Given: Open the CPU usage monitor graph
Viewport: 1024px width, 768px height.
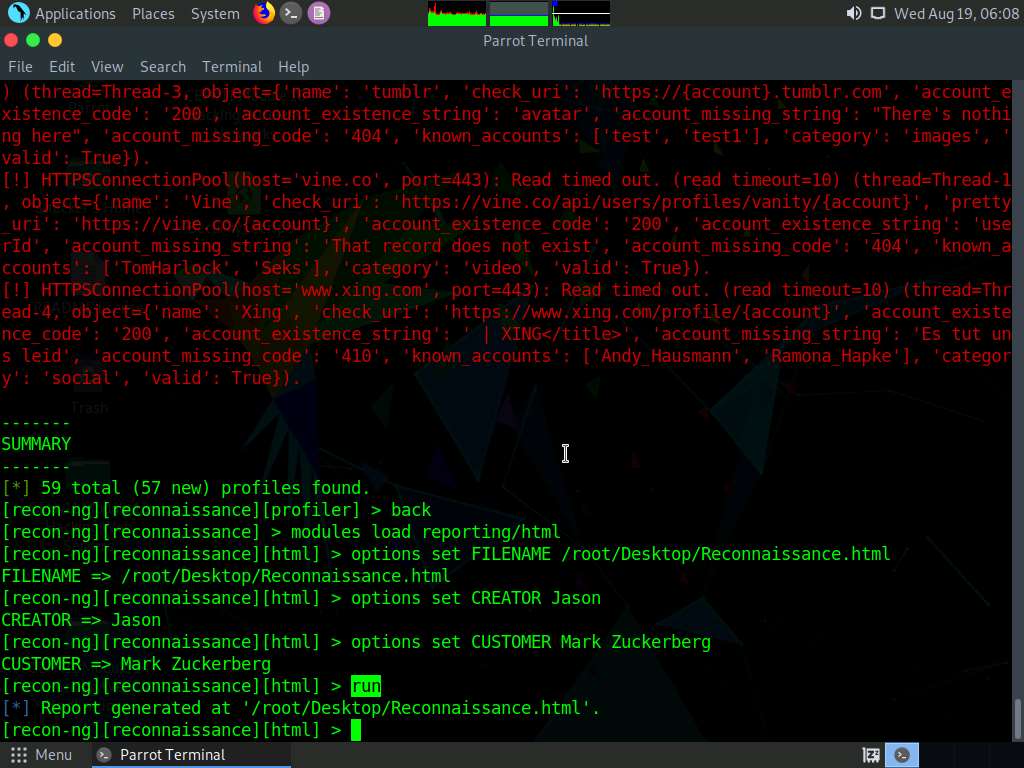Looking at the screenshot, I should [456, 14].
